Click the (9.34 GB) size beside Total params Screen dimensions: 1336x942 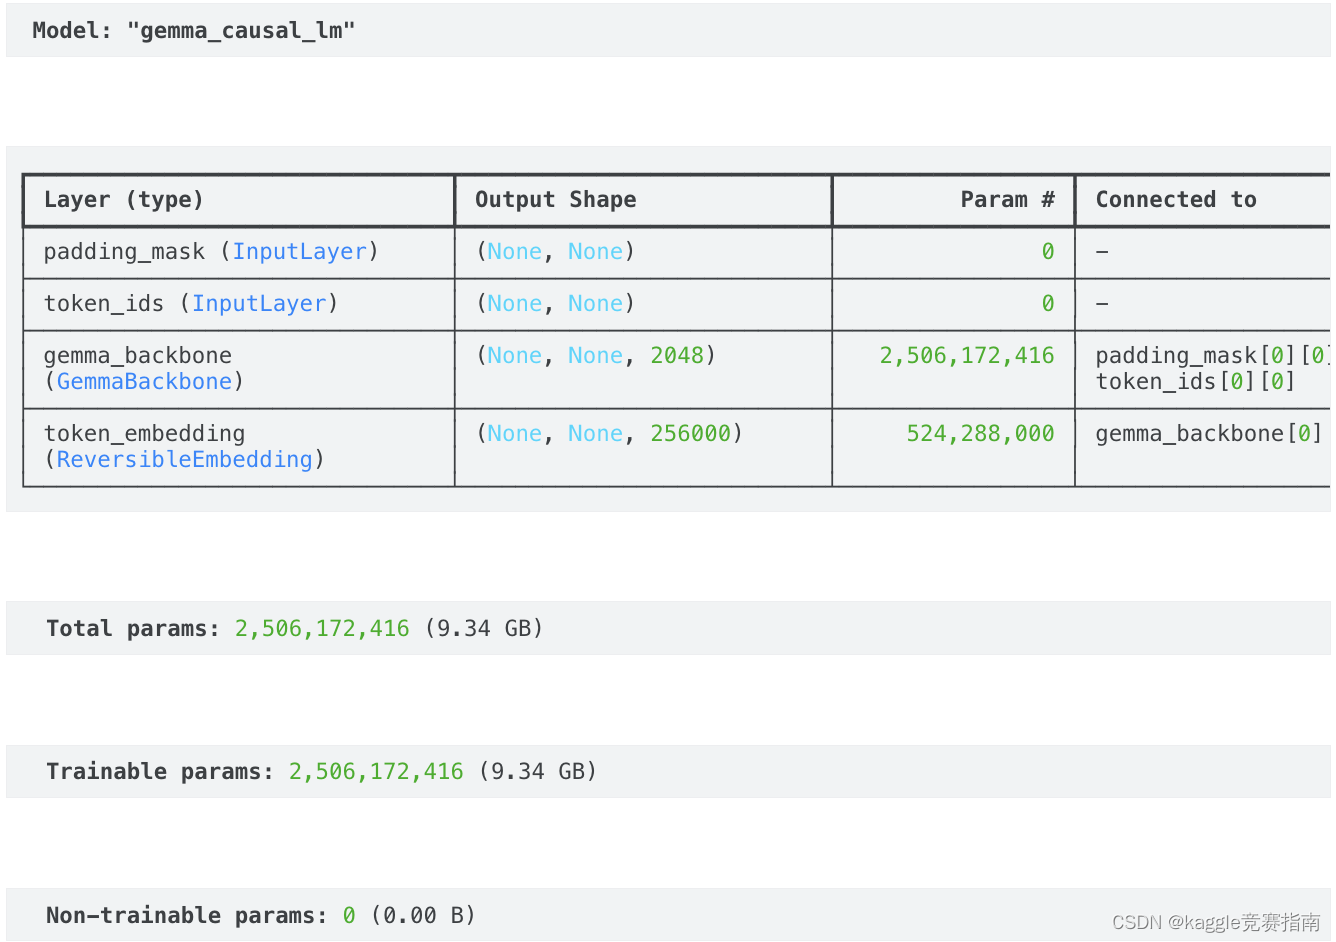pos(484,629)
